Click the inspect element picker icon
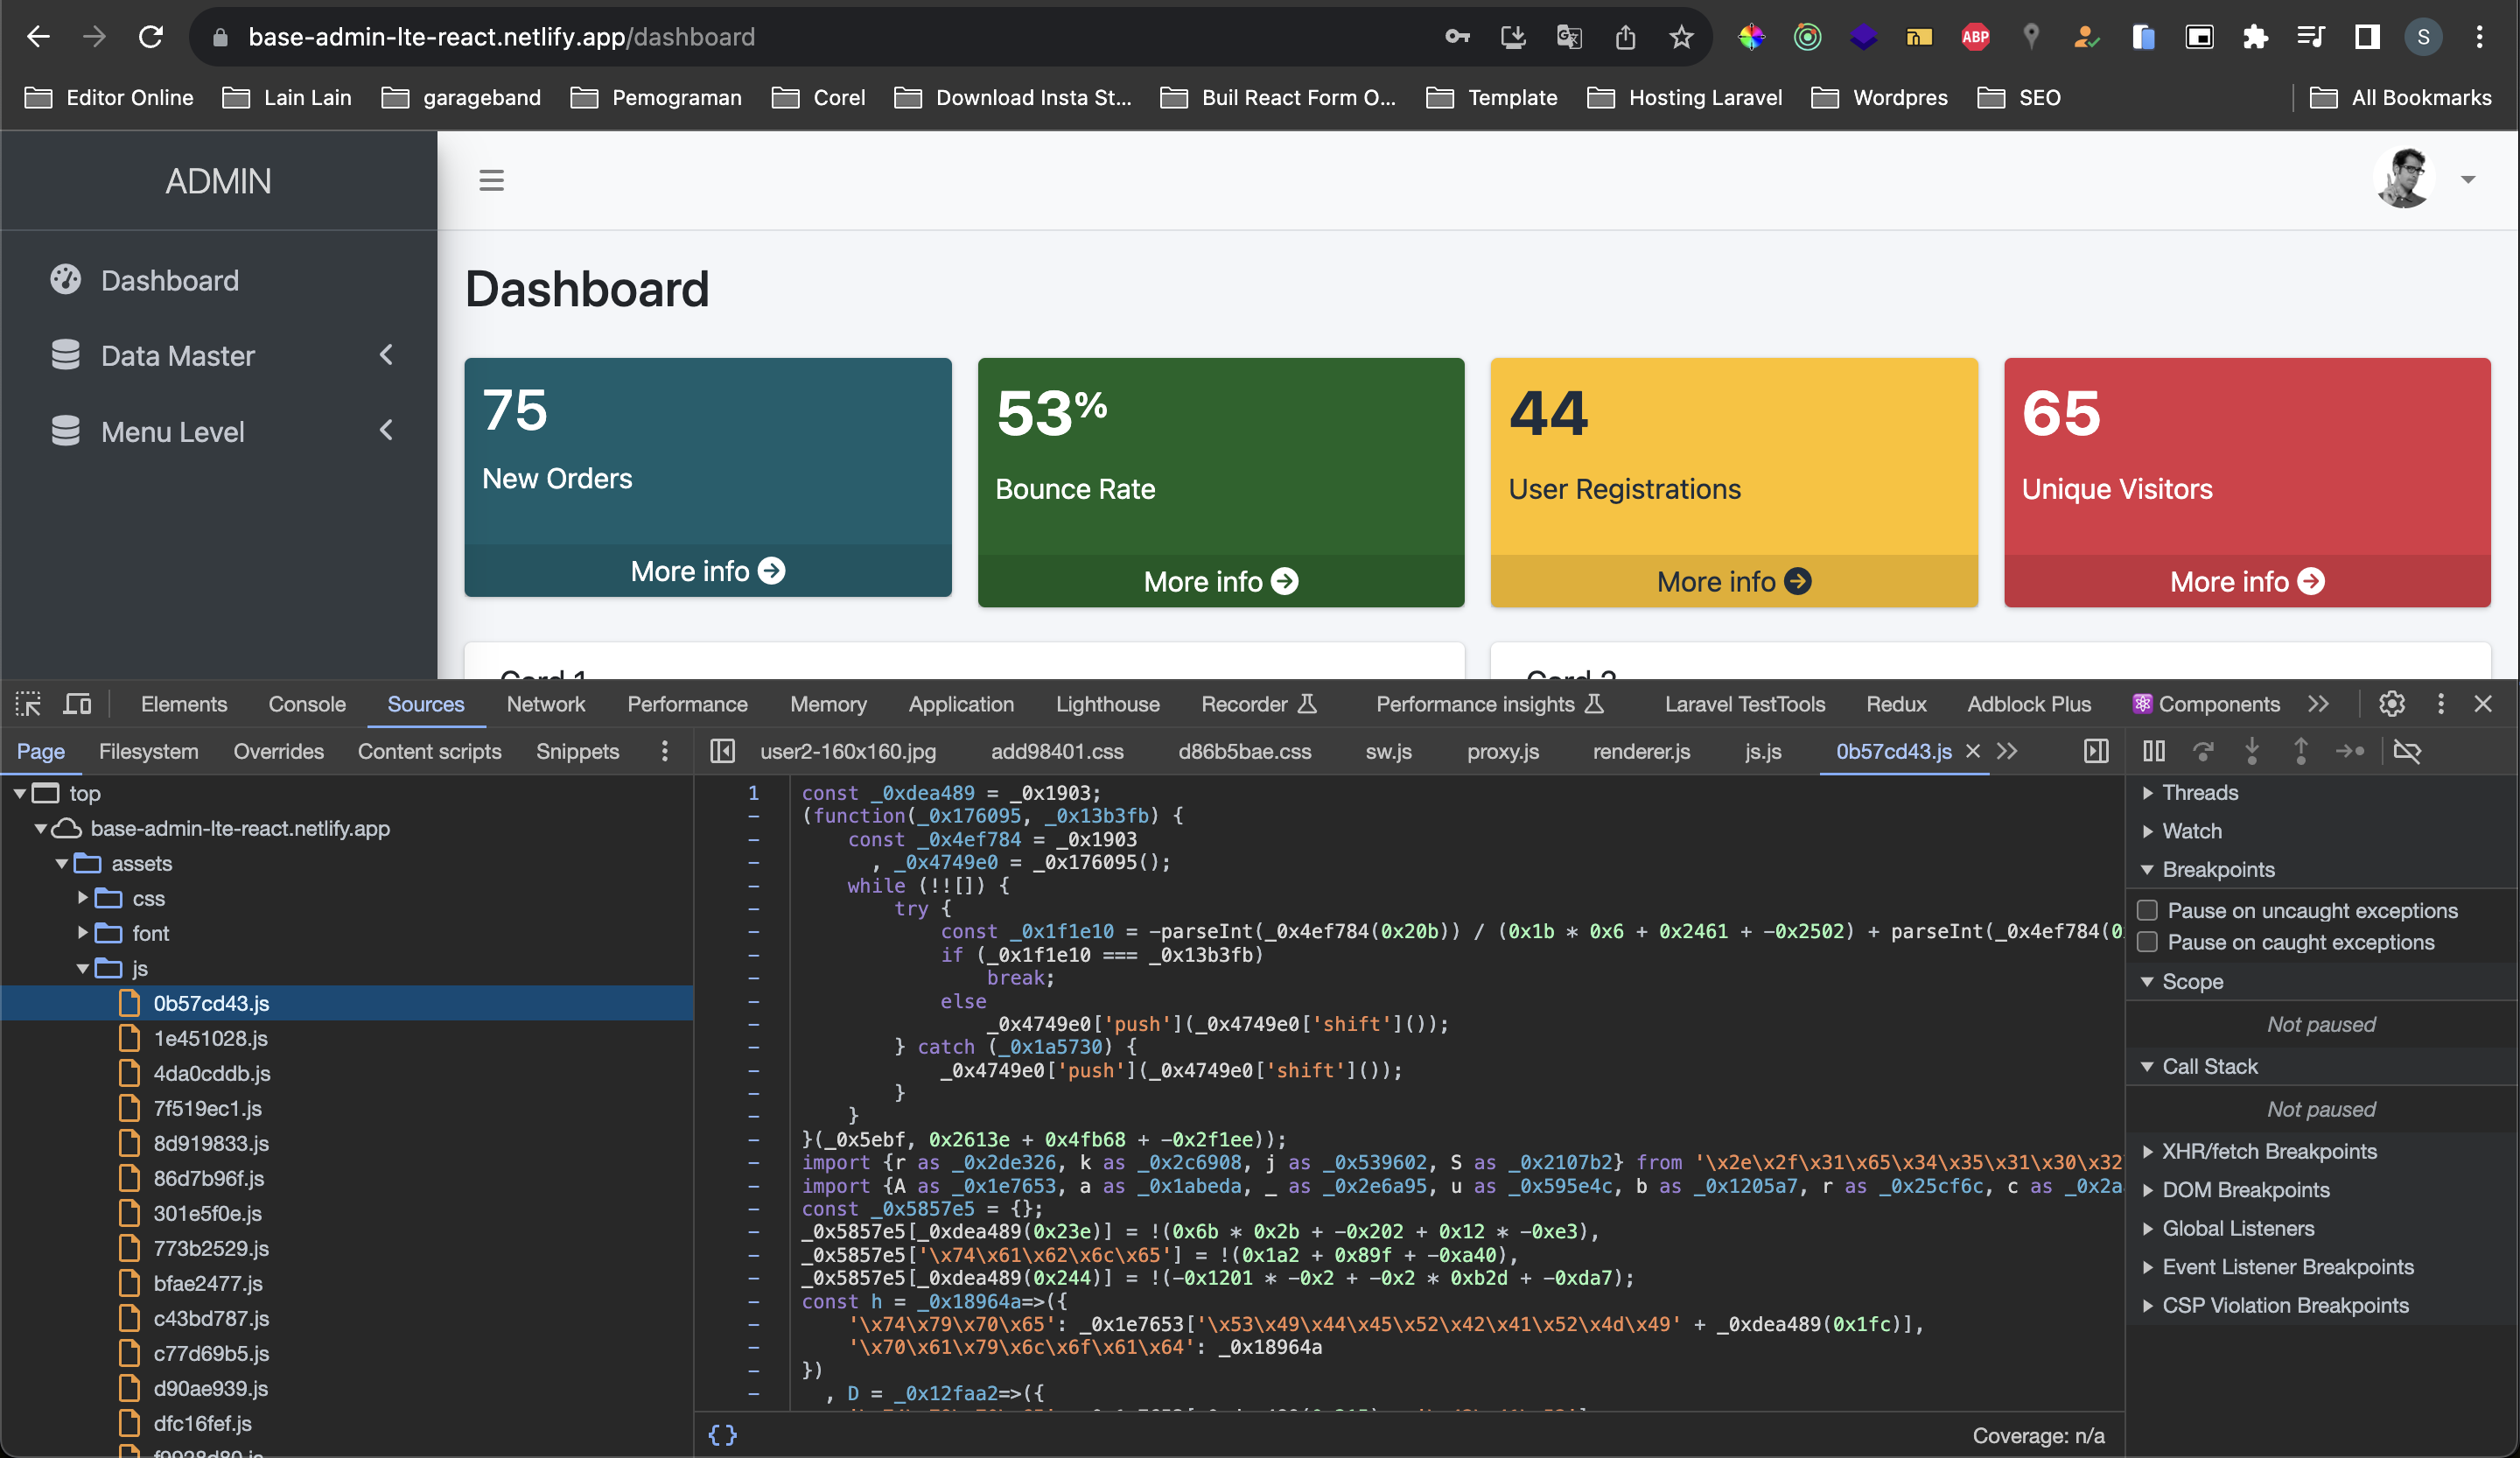 coord(28,704)
